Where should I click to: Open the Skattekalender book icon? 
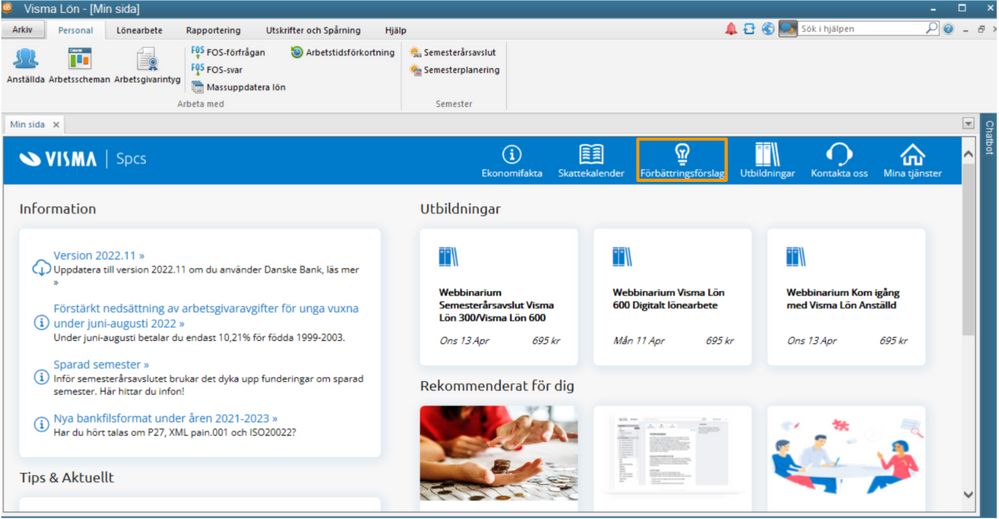pos(592,158)
